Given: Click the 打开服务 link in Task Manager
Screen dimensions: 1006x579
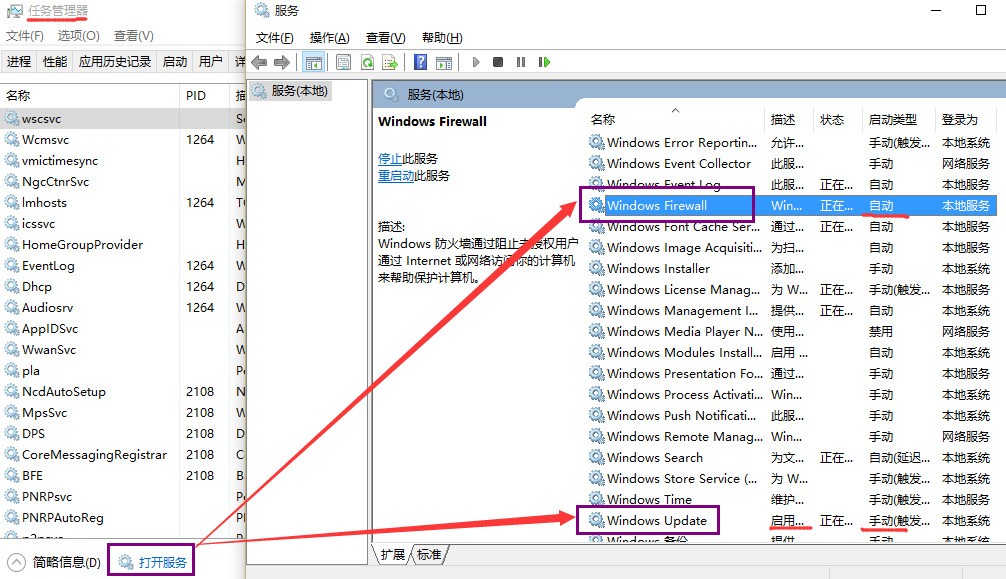Looking at the screenshot, I should [x=162, y=562].
